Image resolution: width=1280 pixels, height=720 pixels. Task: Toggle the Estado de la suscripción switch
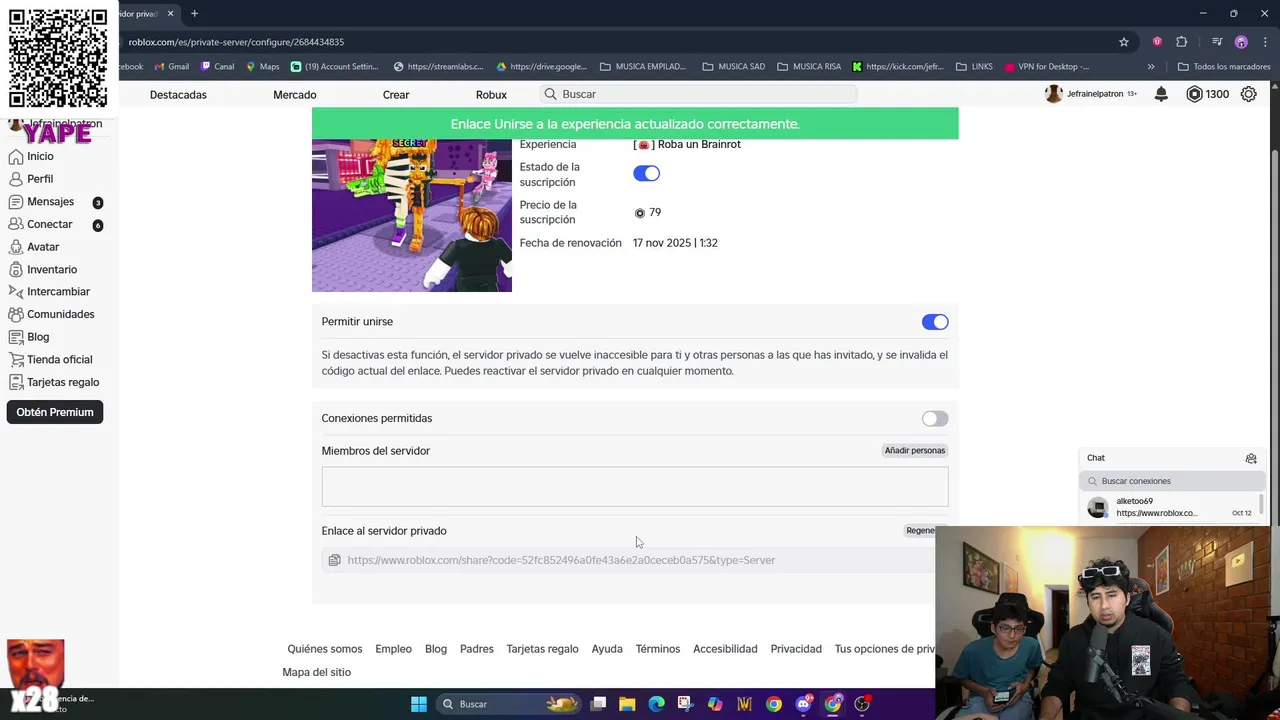(x=646, y=174)
